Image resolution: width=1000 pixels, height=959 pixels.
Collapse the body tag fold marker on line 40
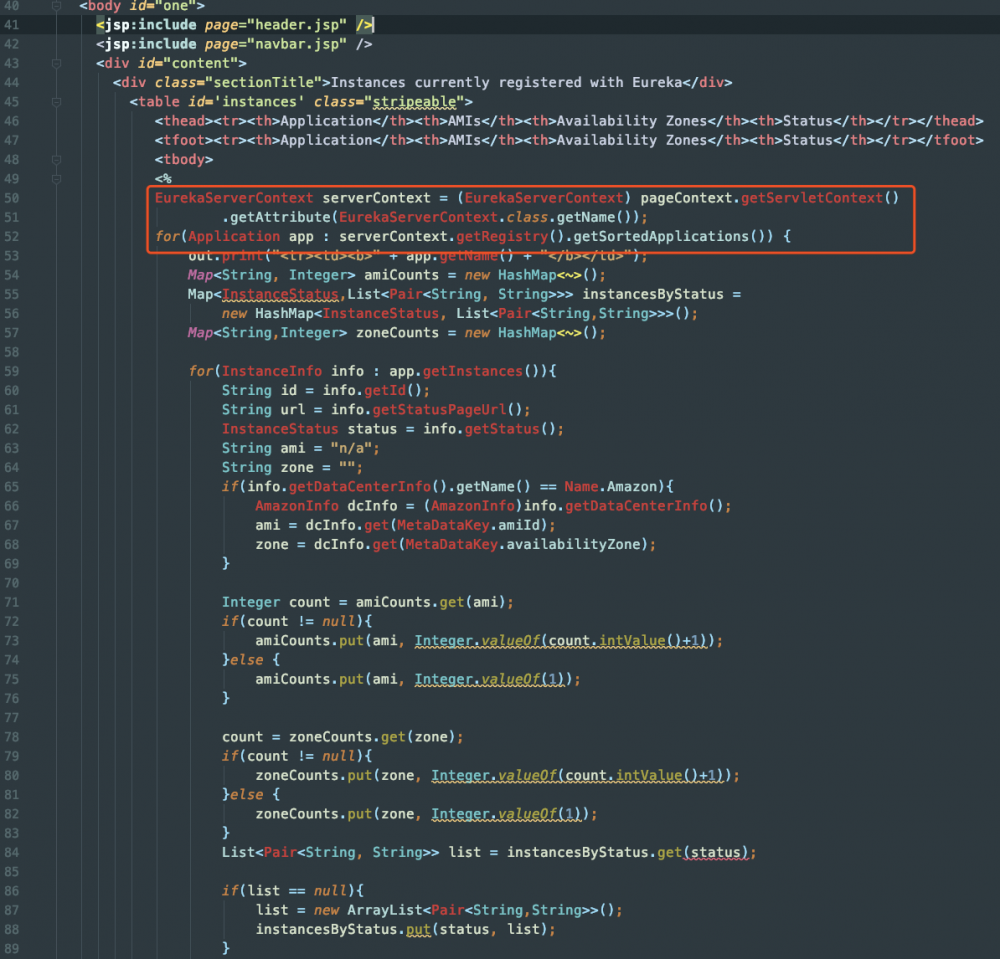[x=56, y=6]
